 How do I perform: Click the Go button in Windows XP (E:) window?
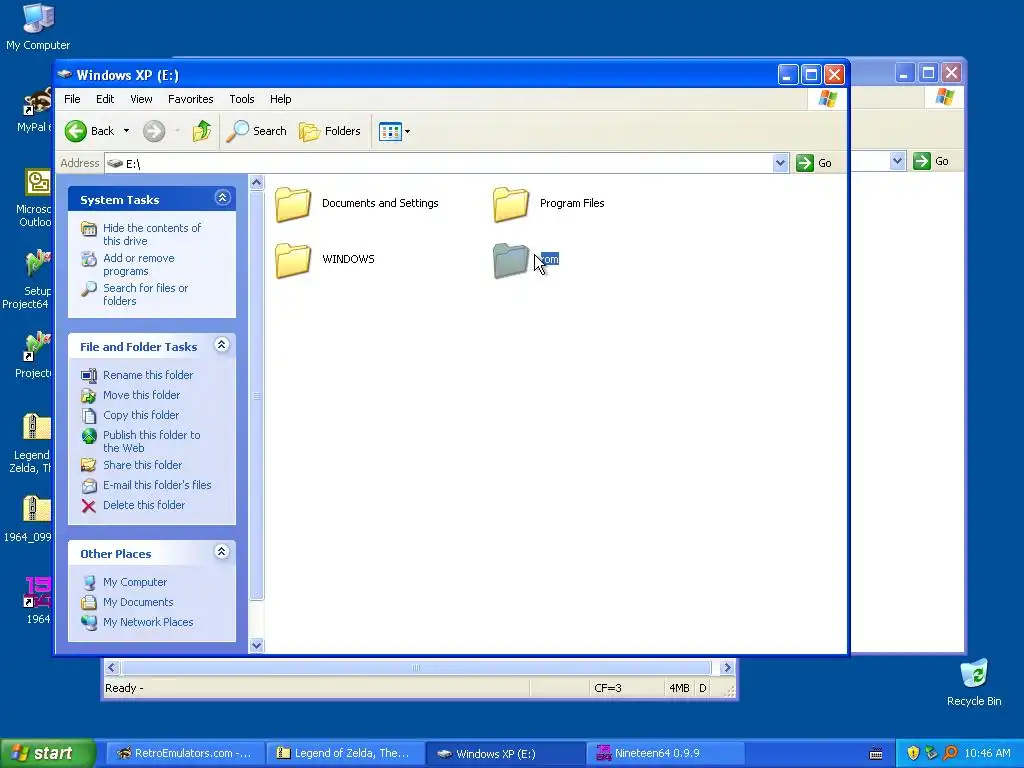click(814, 163)
